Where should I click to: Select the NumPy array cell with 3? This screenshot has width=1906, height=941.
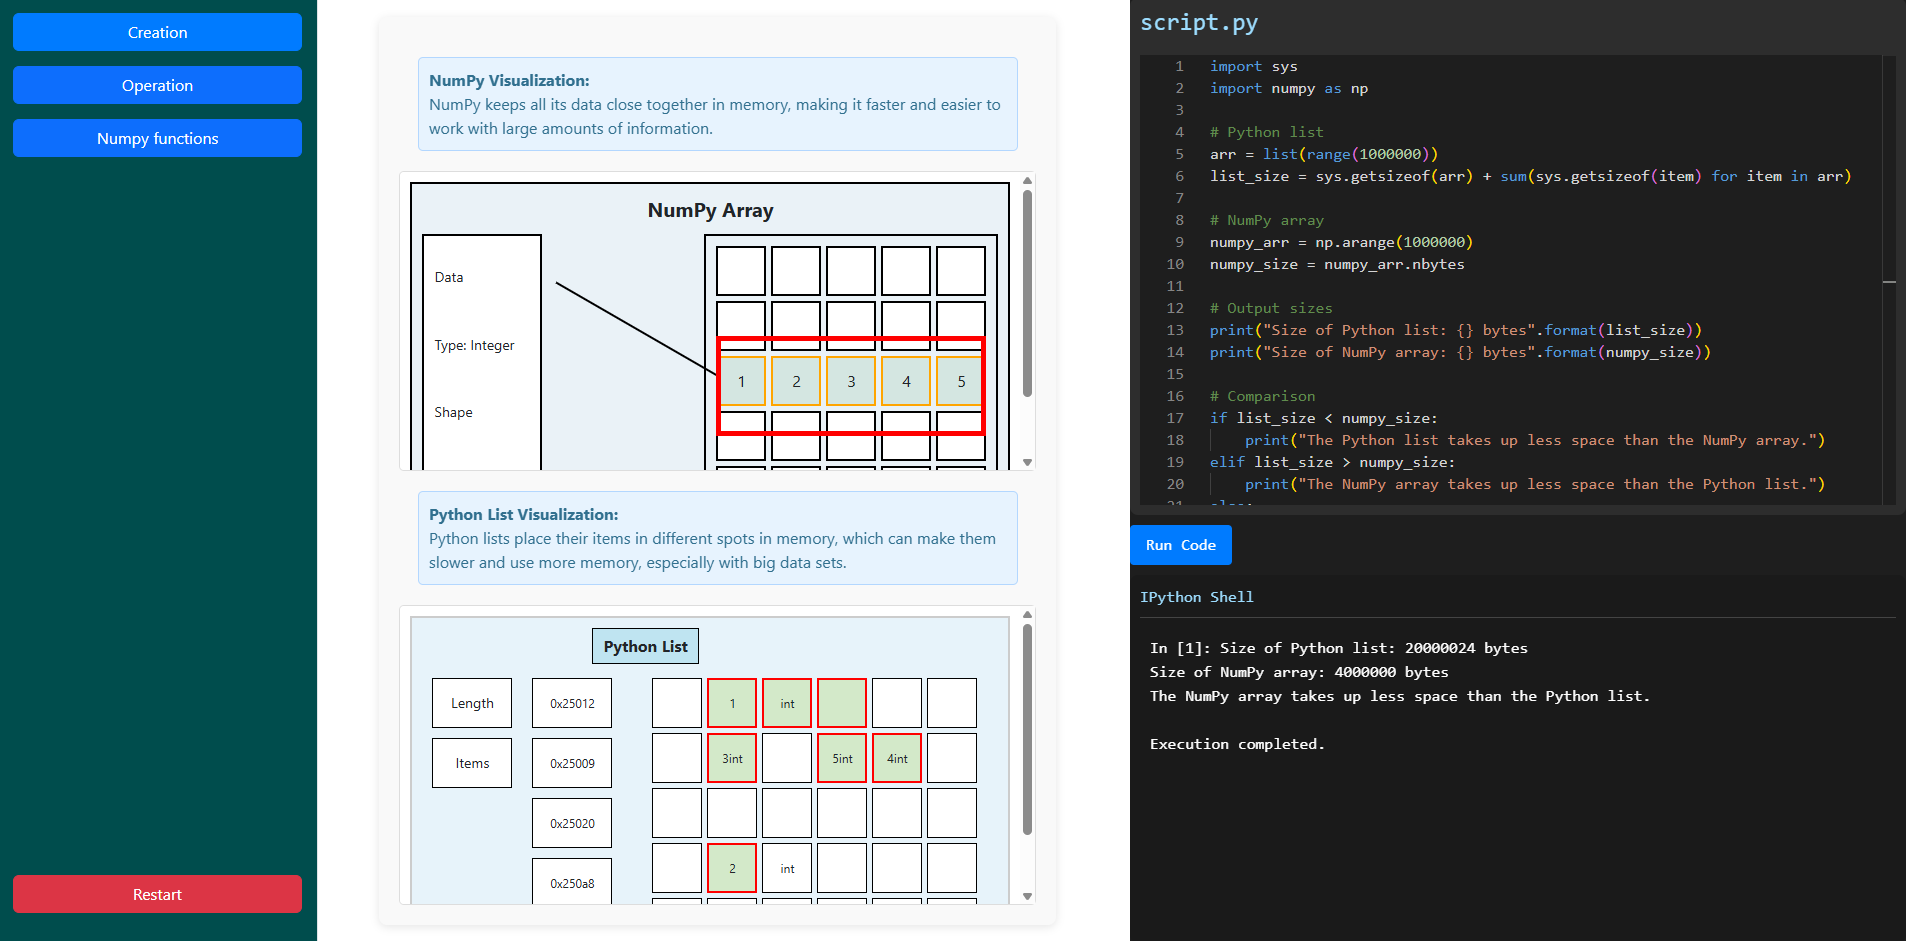click(851, 381)
